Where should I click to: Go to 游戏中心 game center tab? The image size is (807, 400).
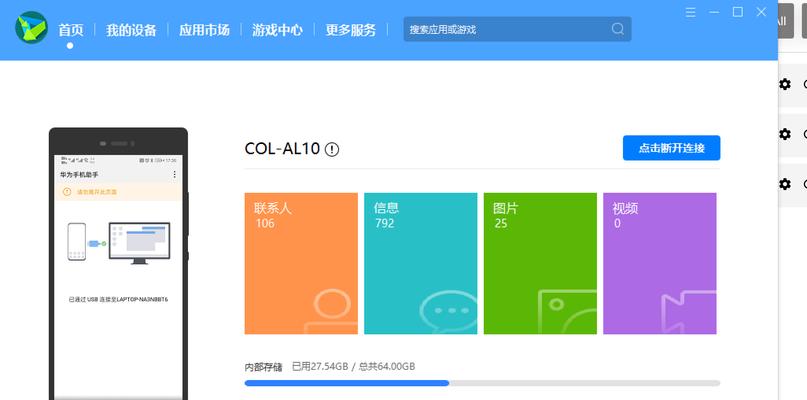[277, 30]
